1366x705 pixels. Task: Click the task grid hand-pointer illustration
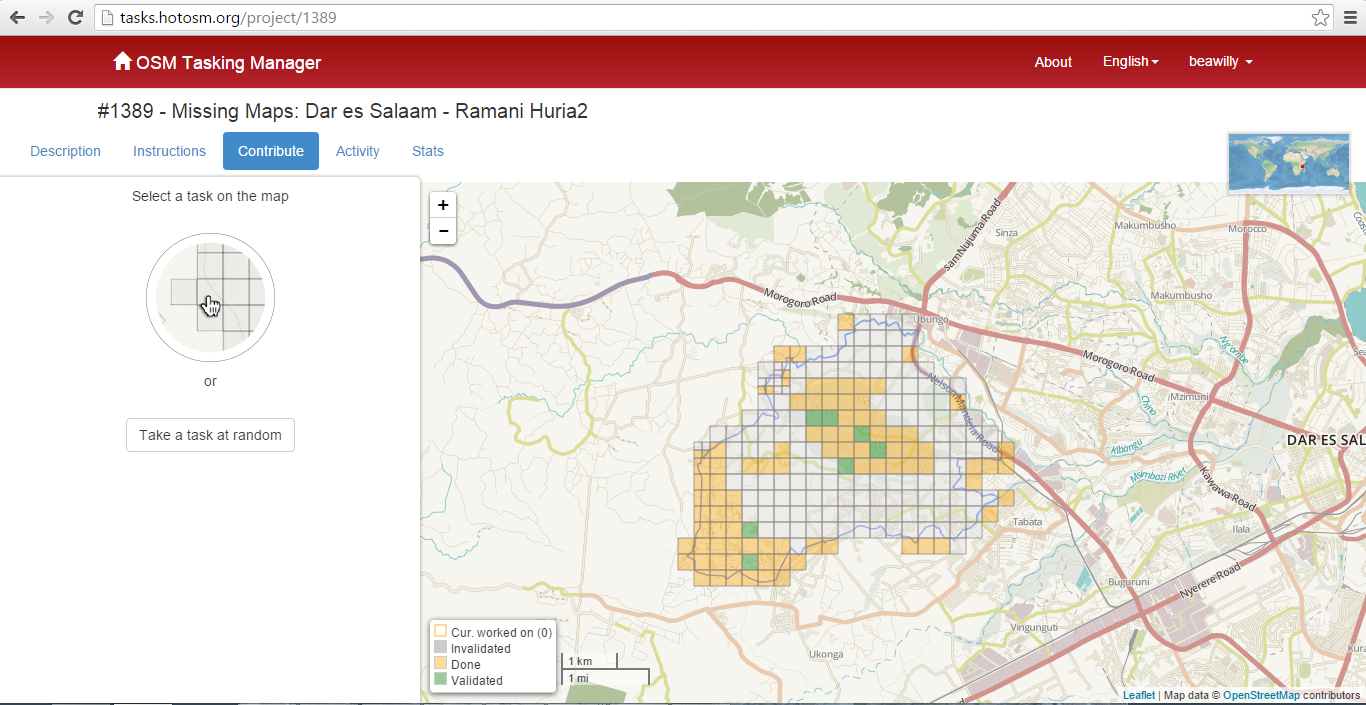[210, 298]
